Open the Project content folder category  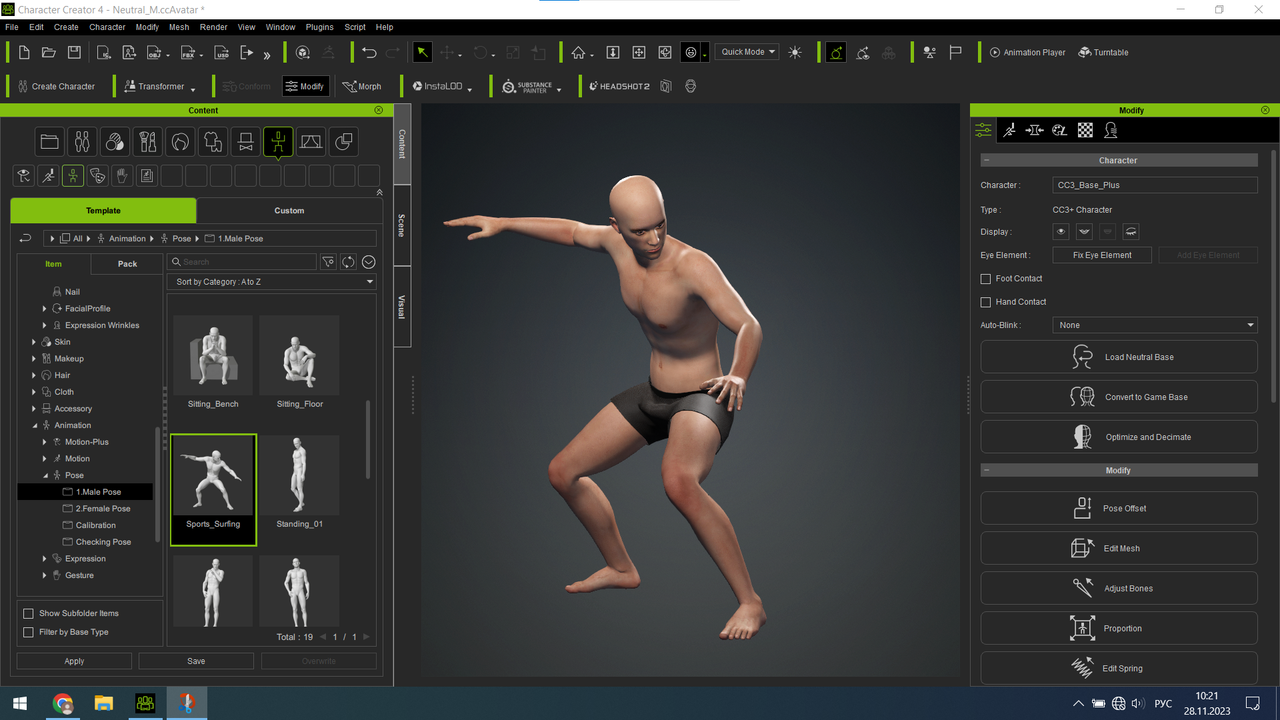click(49, 142)
